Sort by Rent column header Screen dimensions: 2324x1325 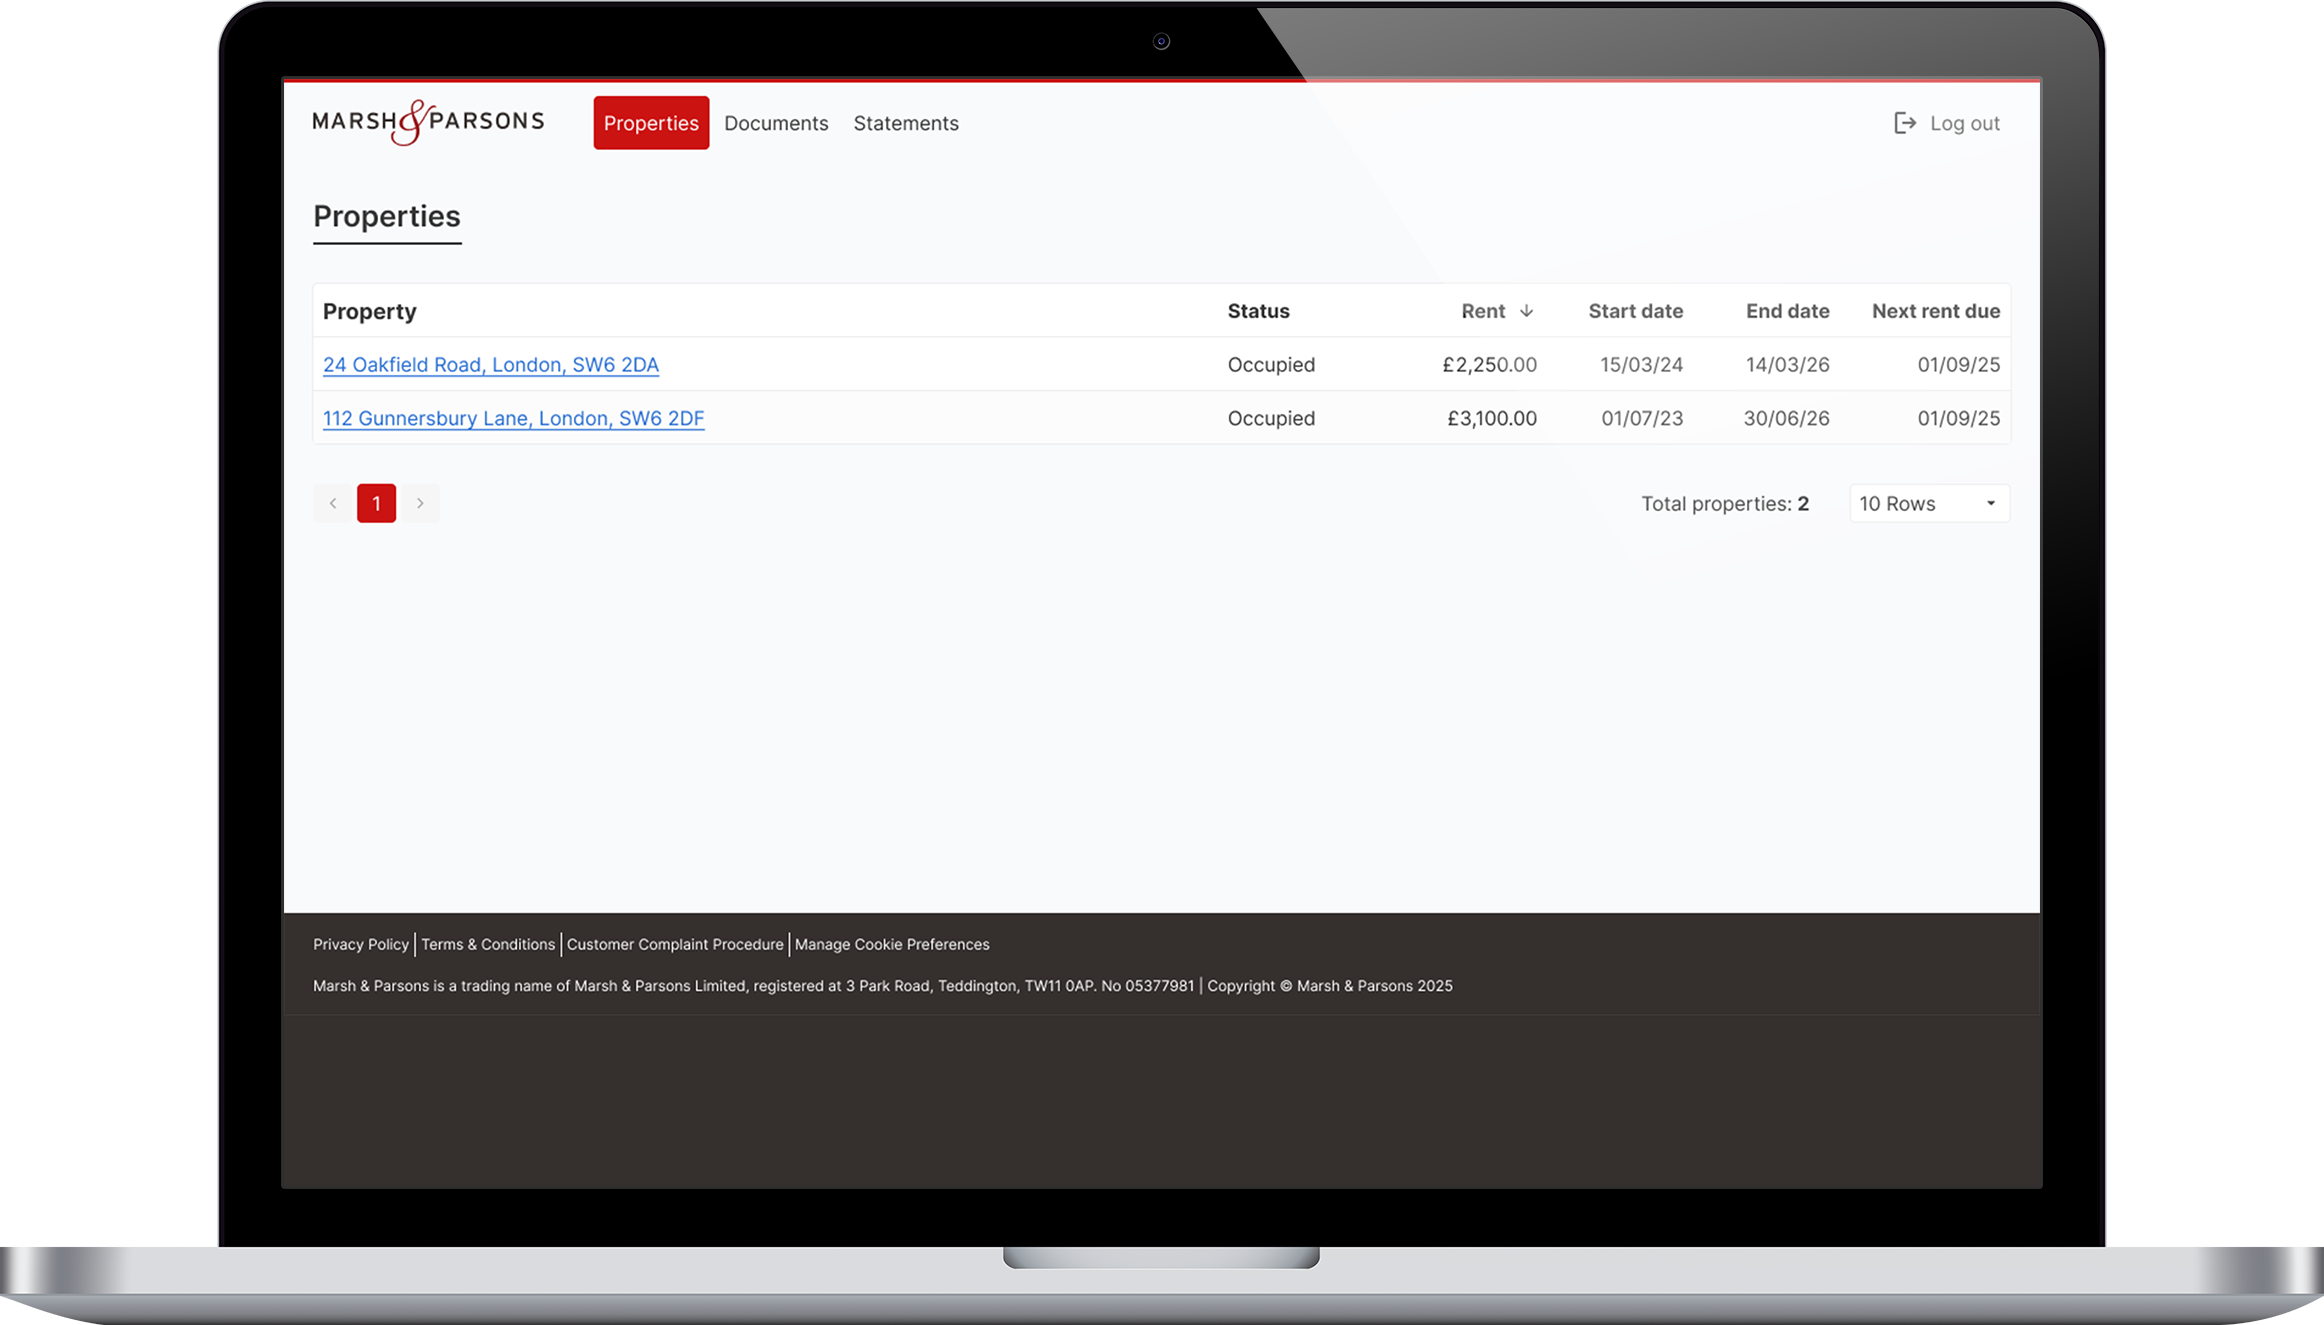point(1482,311)
